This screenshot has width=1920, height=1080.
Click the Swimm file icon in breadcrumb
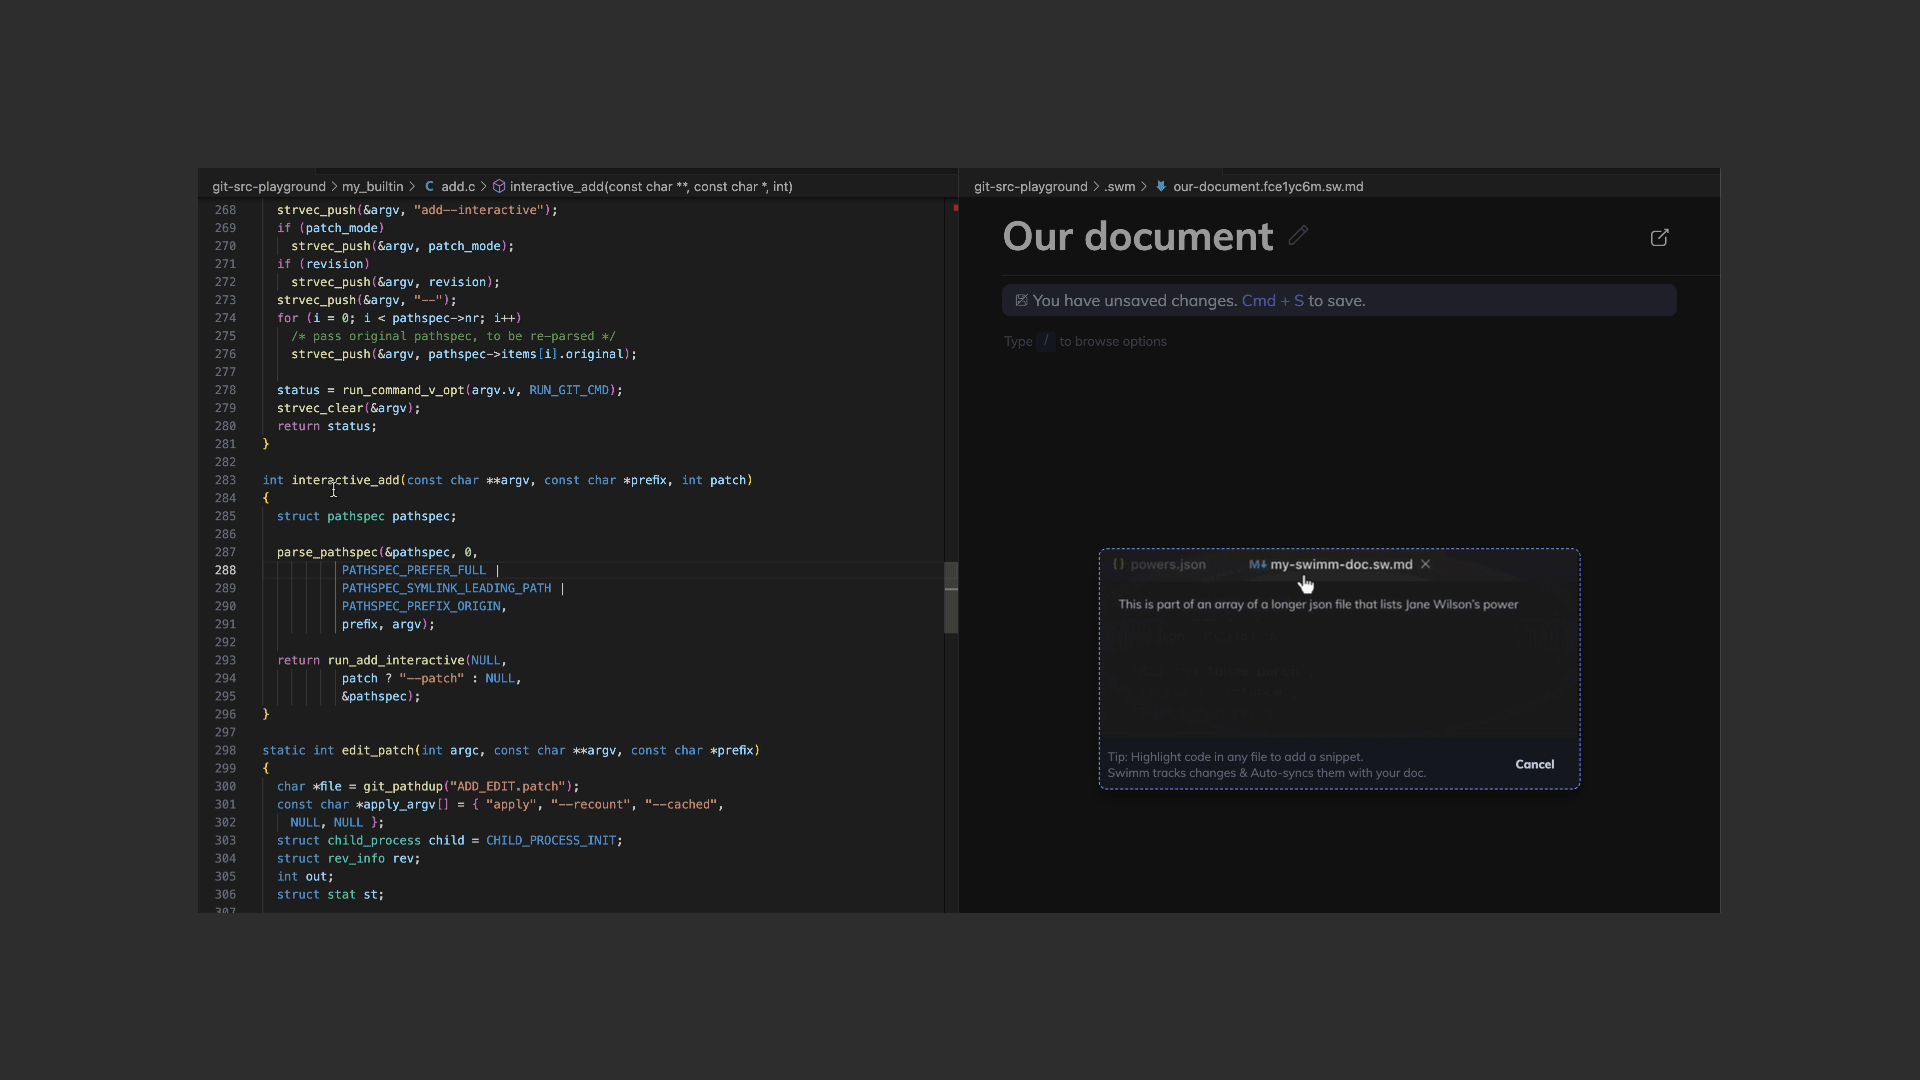1161,187
